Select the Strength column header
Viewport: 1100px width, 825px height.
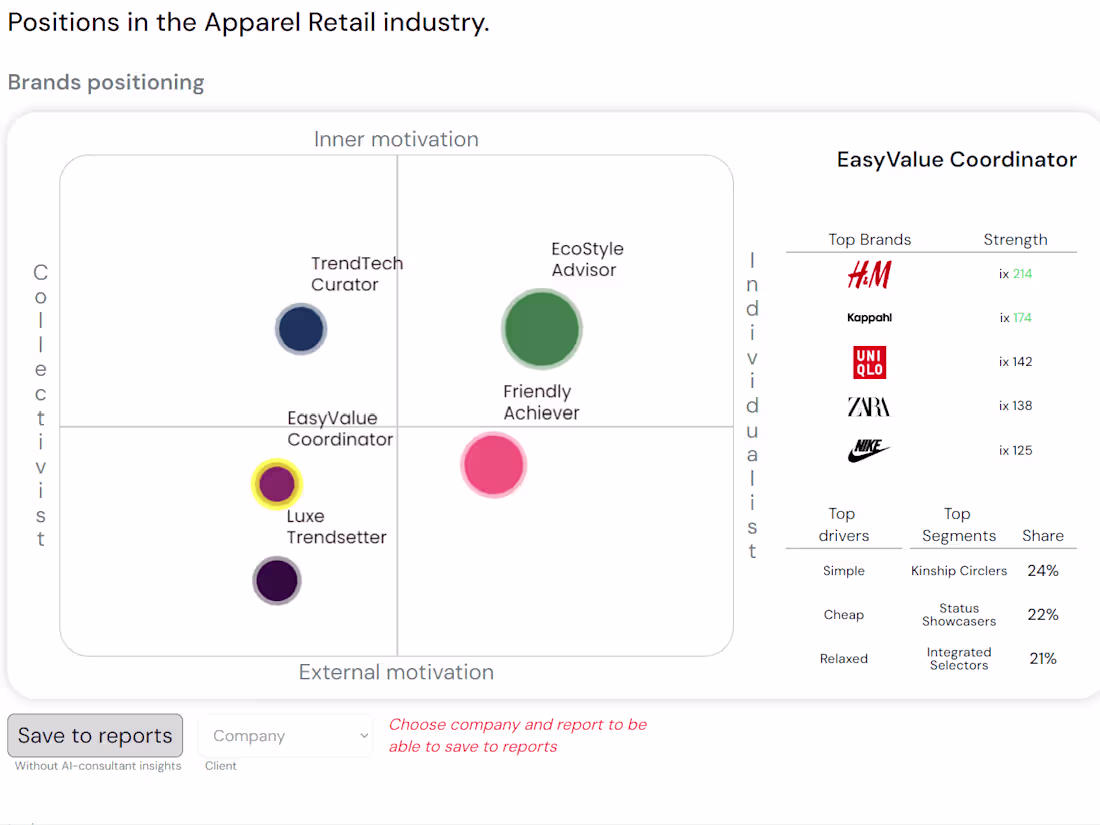[1015, 239]
